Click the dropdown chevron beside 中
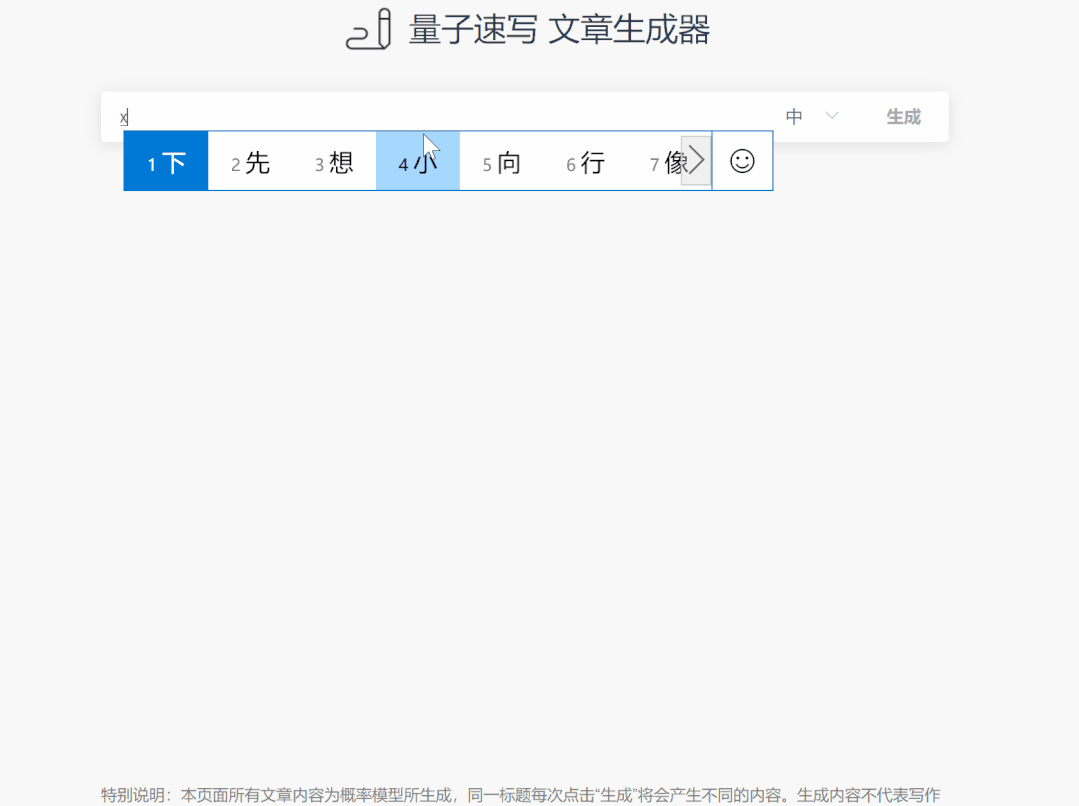This screenshot has height=806, width=1079. tap(832, 116)
